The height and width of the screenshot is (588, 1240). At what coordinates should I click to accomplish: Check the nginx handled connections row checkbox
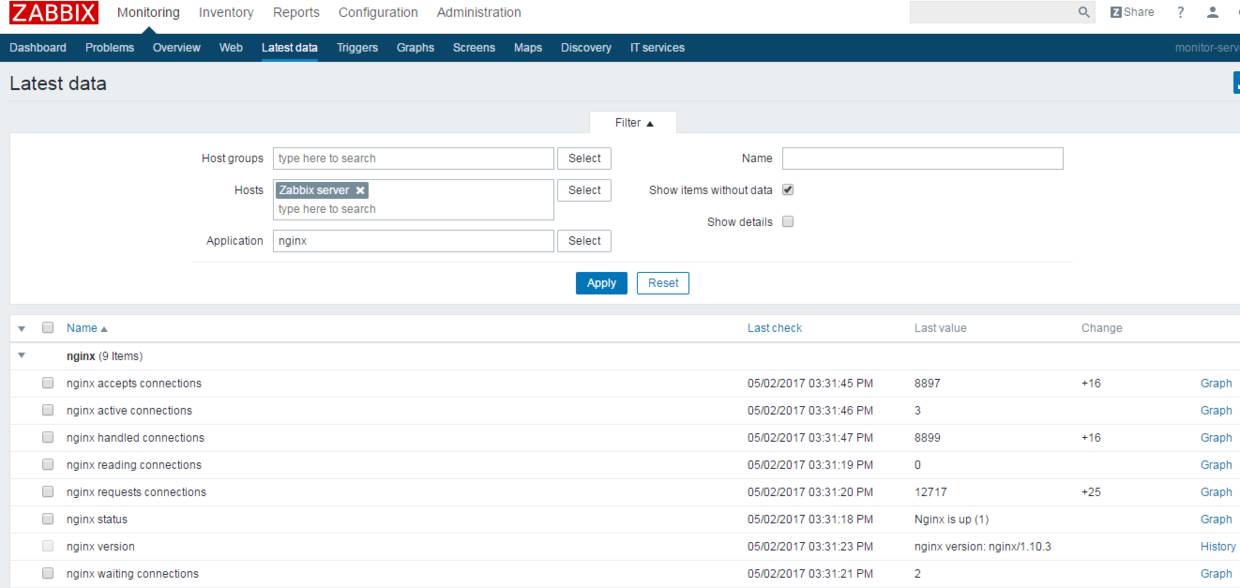(48, 437)
